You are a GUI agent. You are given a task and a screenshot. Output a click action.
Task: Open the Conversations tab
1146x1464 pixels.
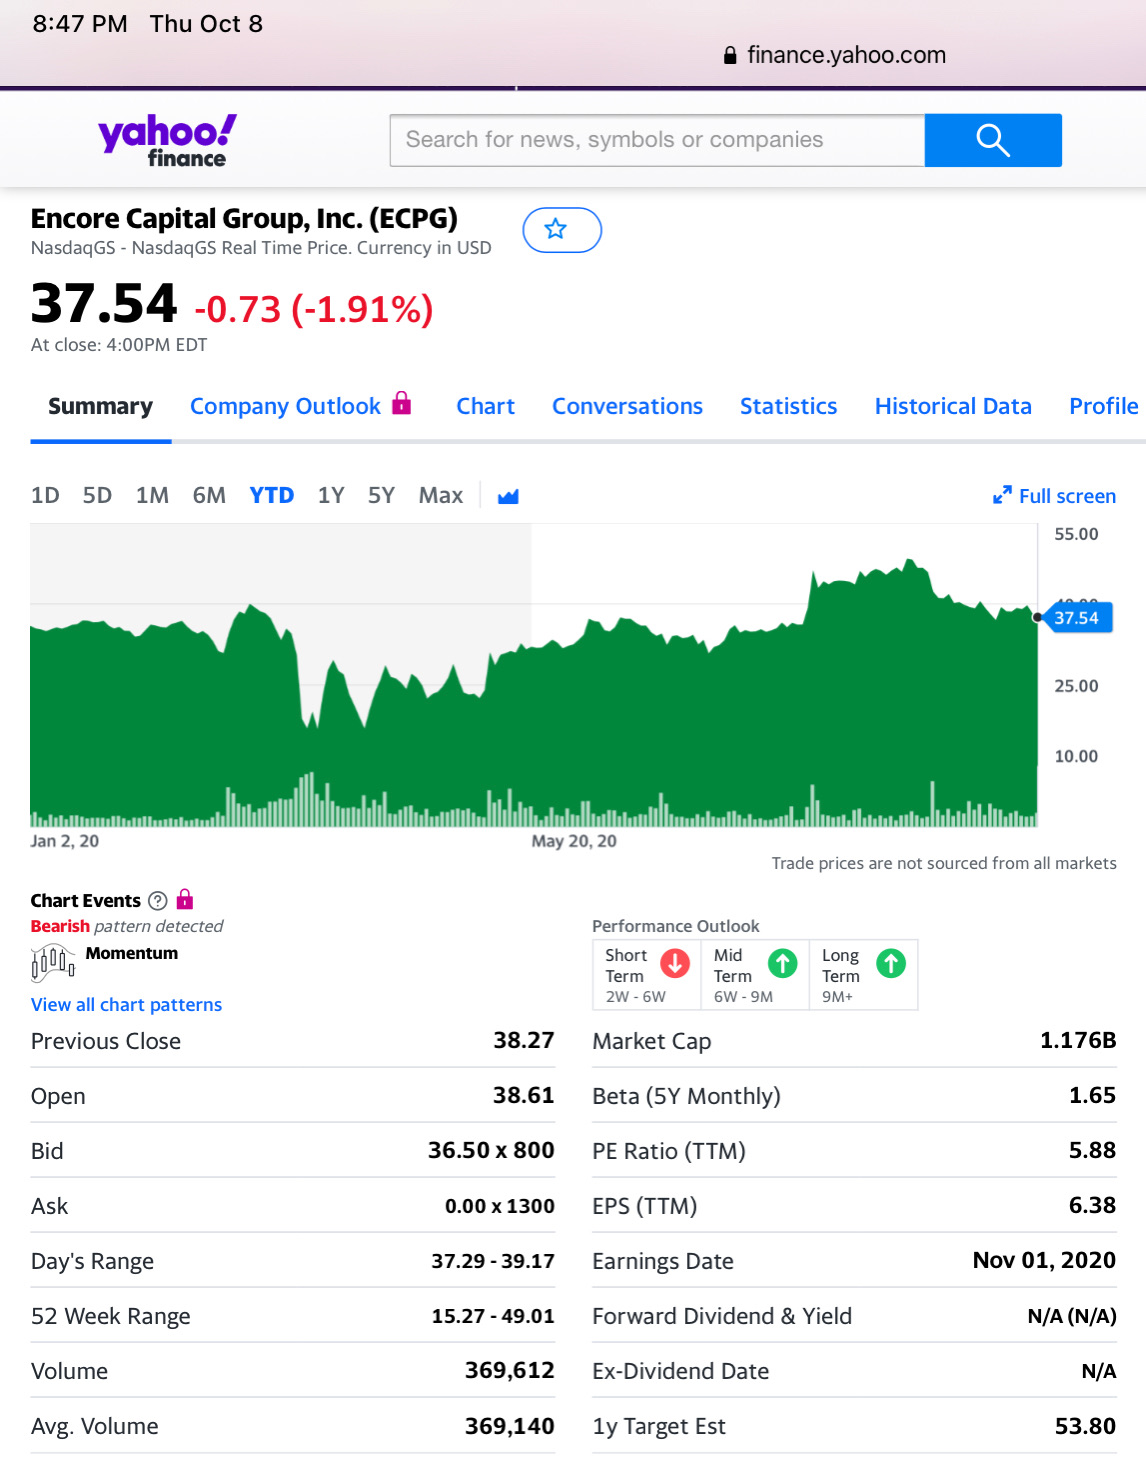pos(627,406)
